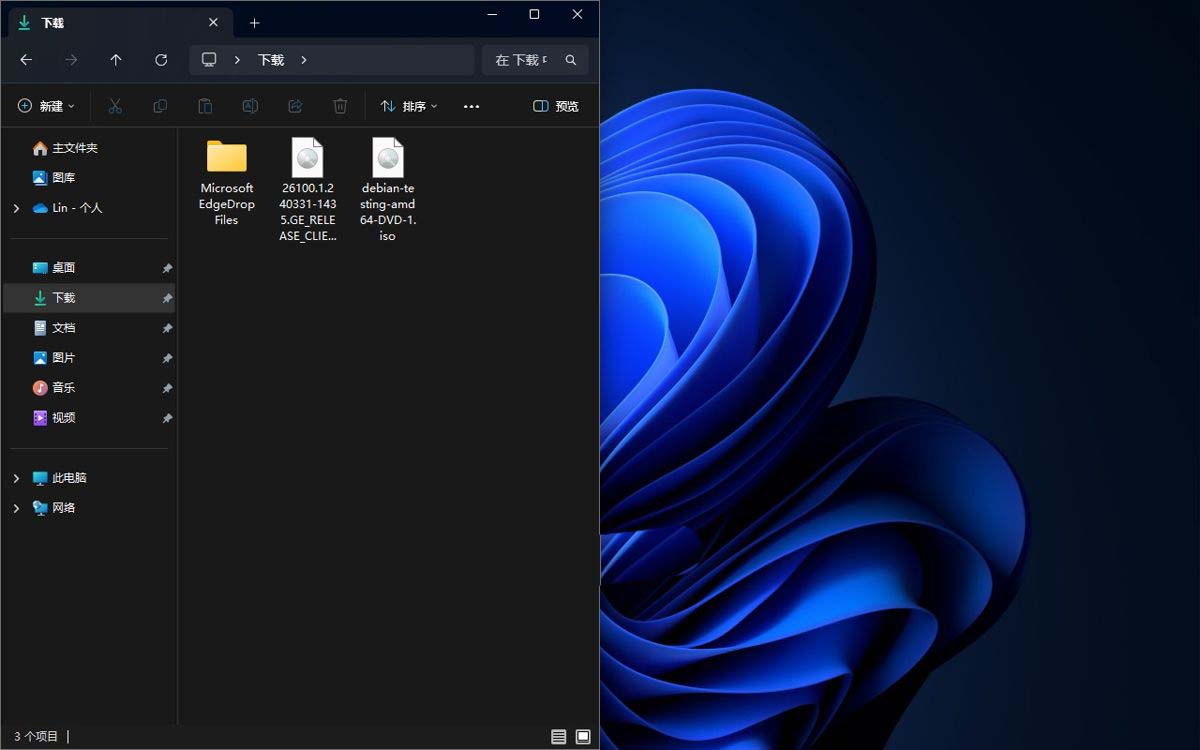Click the pin icon beside 图片

point(167,358)
